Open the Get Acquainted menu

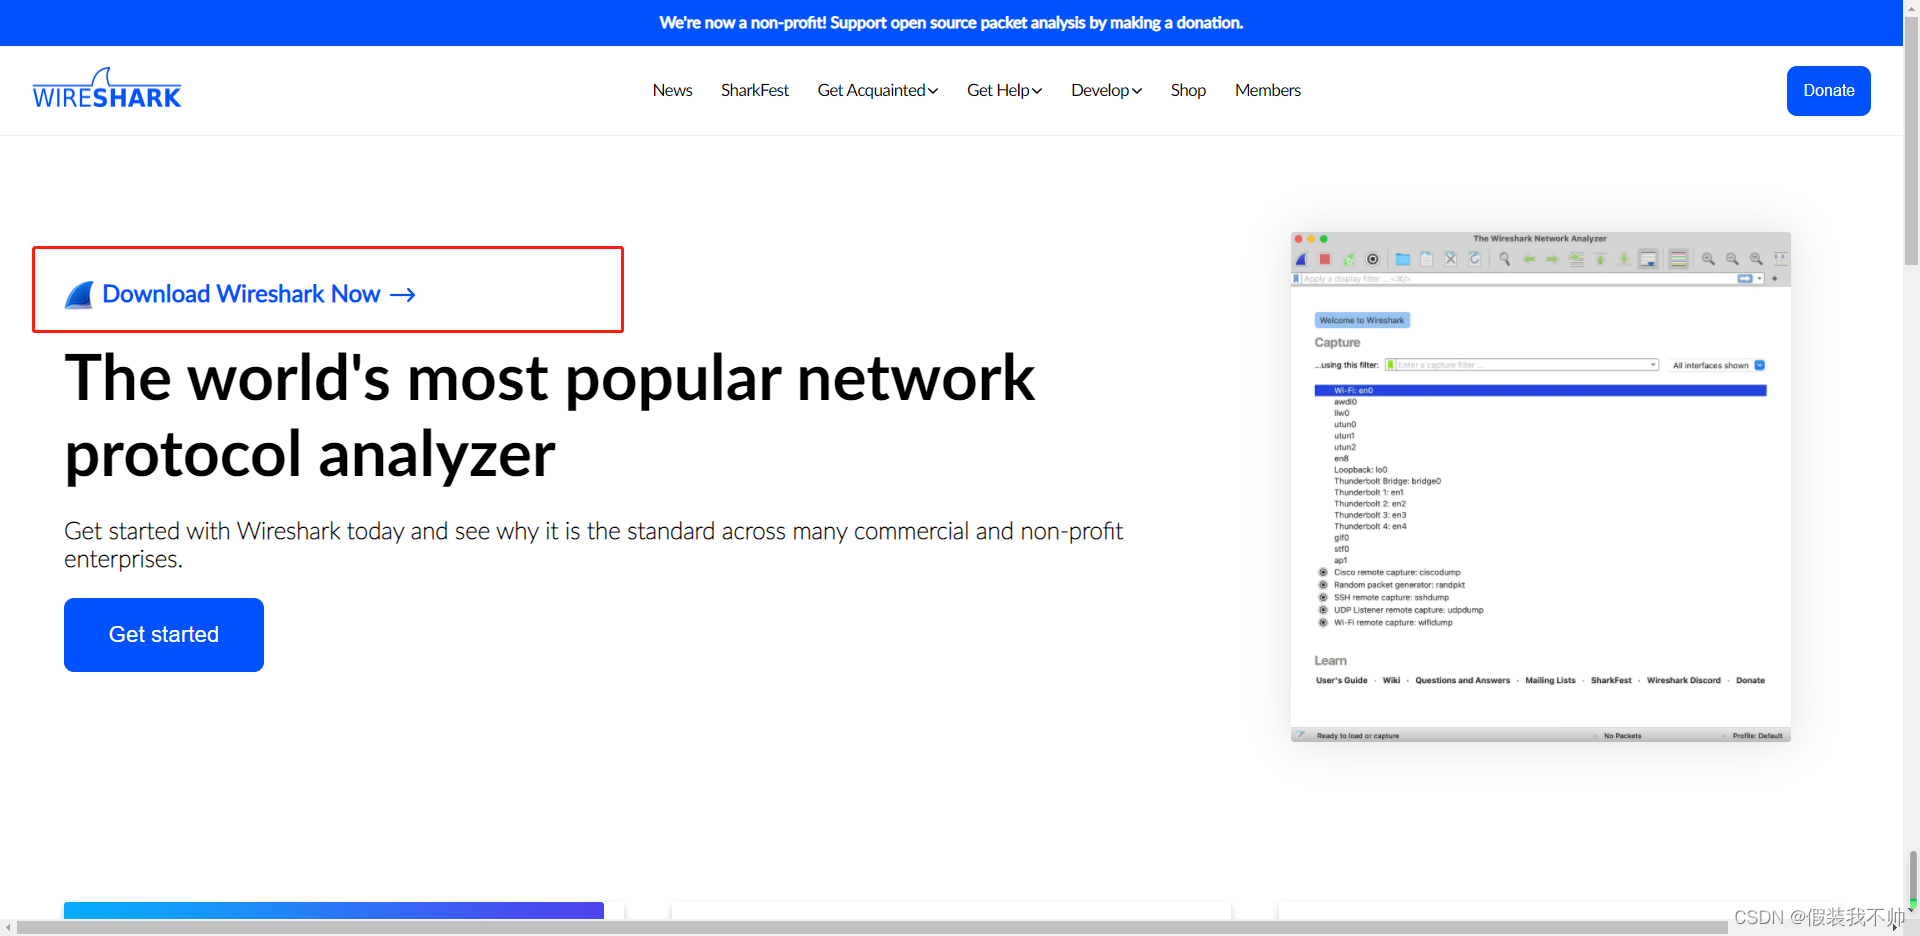(877, 90)
